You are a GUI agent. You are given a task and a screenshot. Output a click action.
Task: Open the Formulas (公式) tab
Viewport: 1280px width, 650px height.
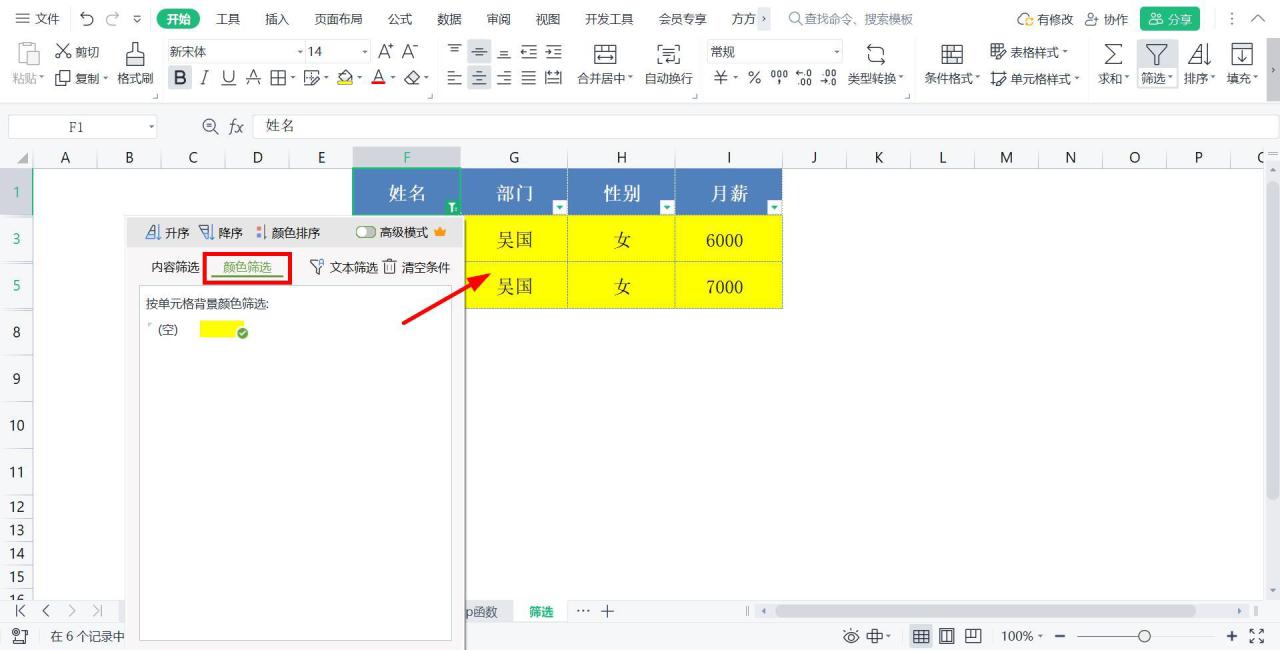pos(400,19)
